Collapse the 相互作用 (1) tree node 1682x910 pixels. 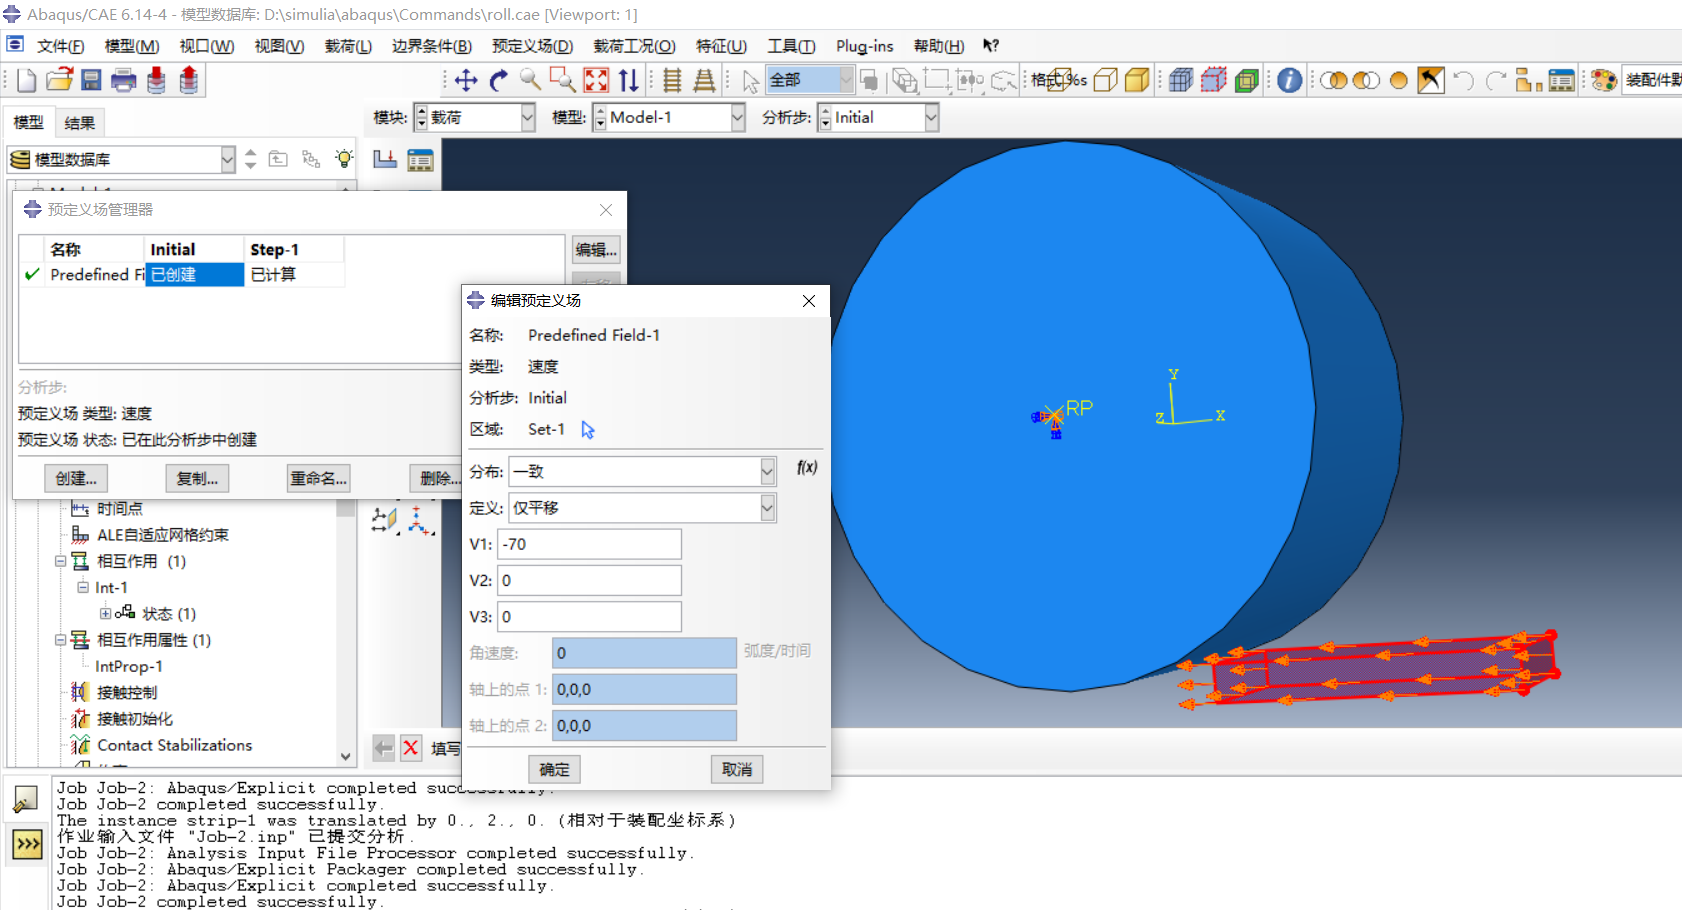tap(61, 562)
